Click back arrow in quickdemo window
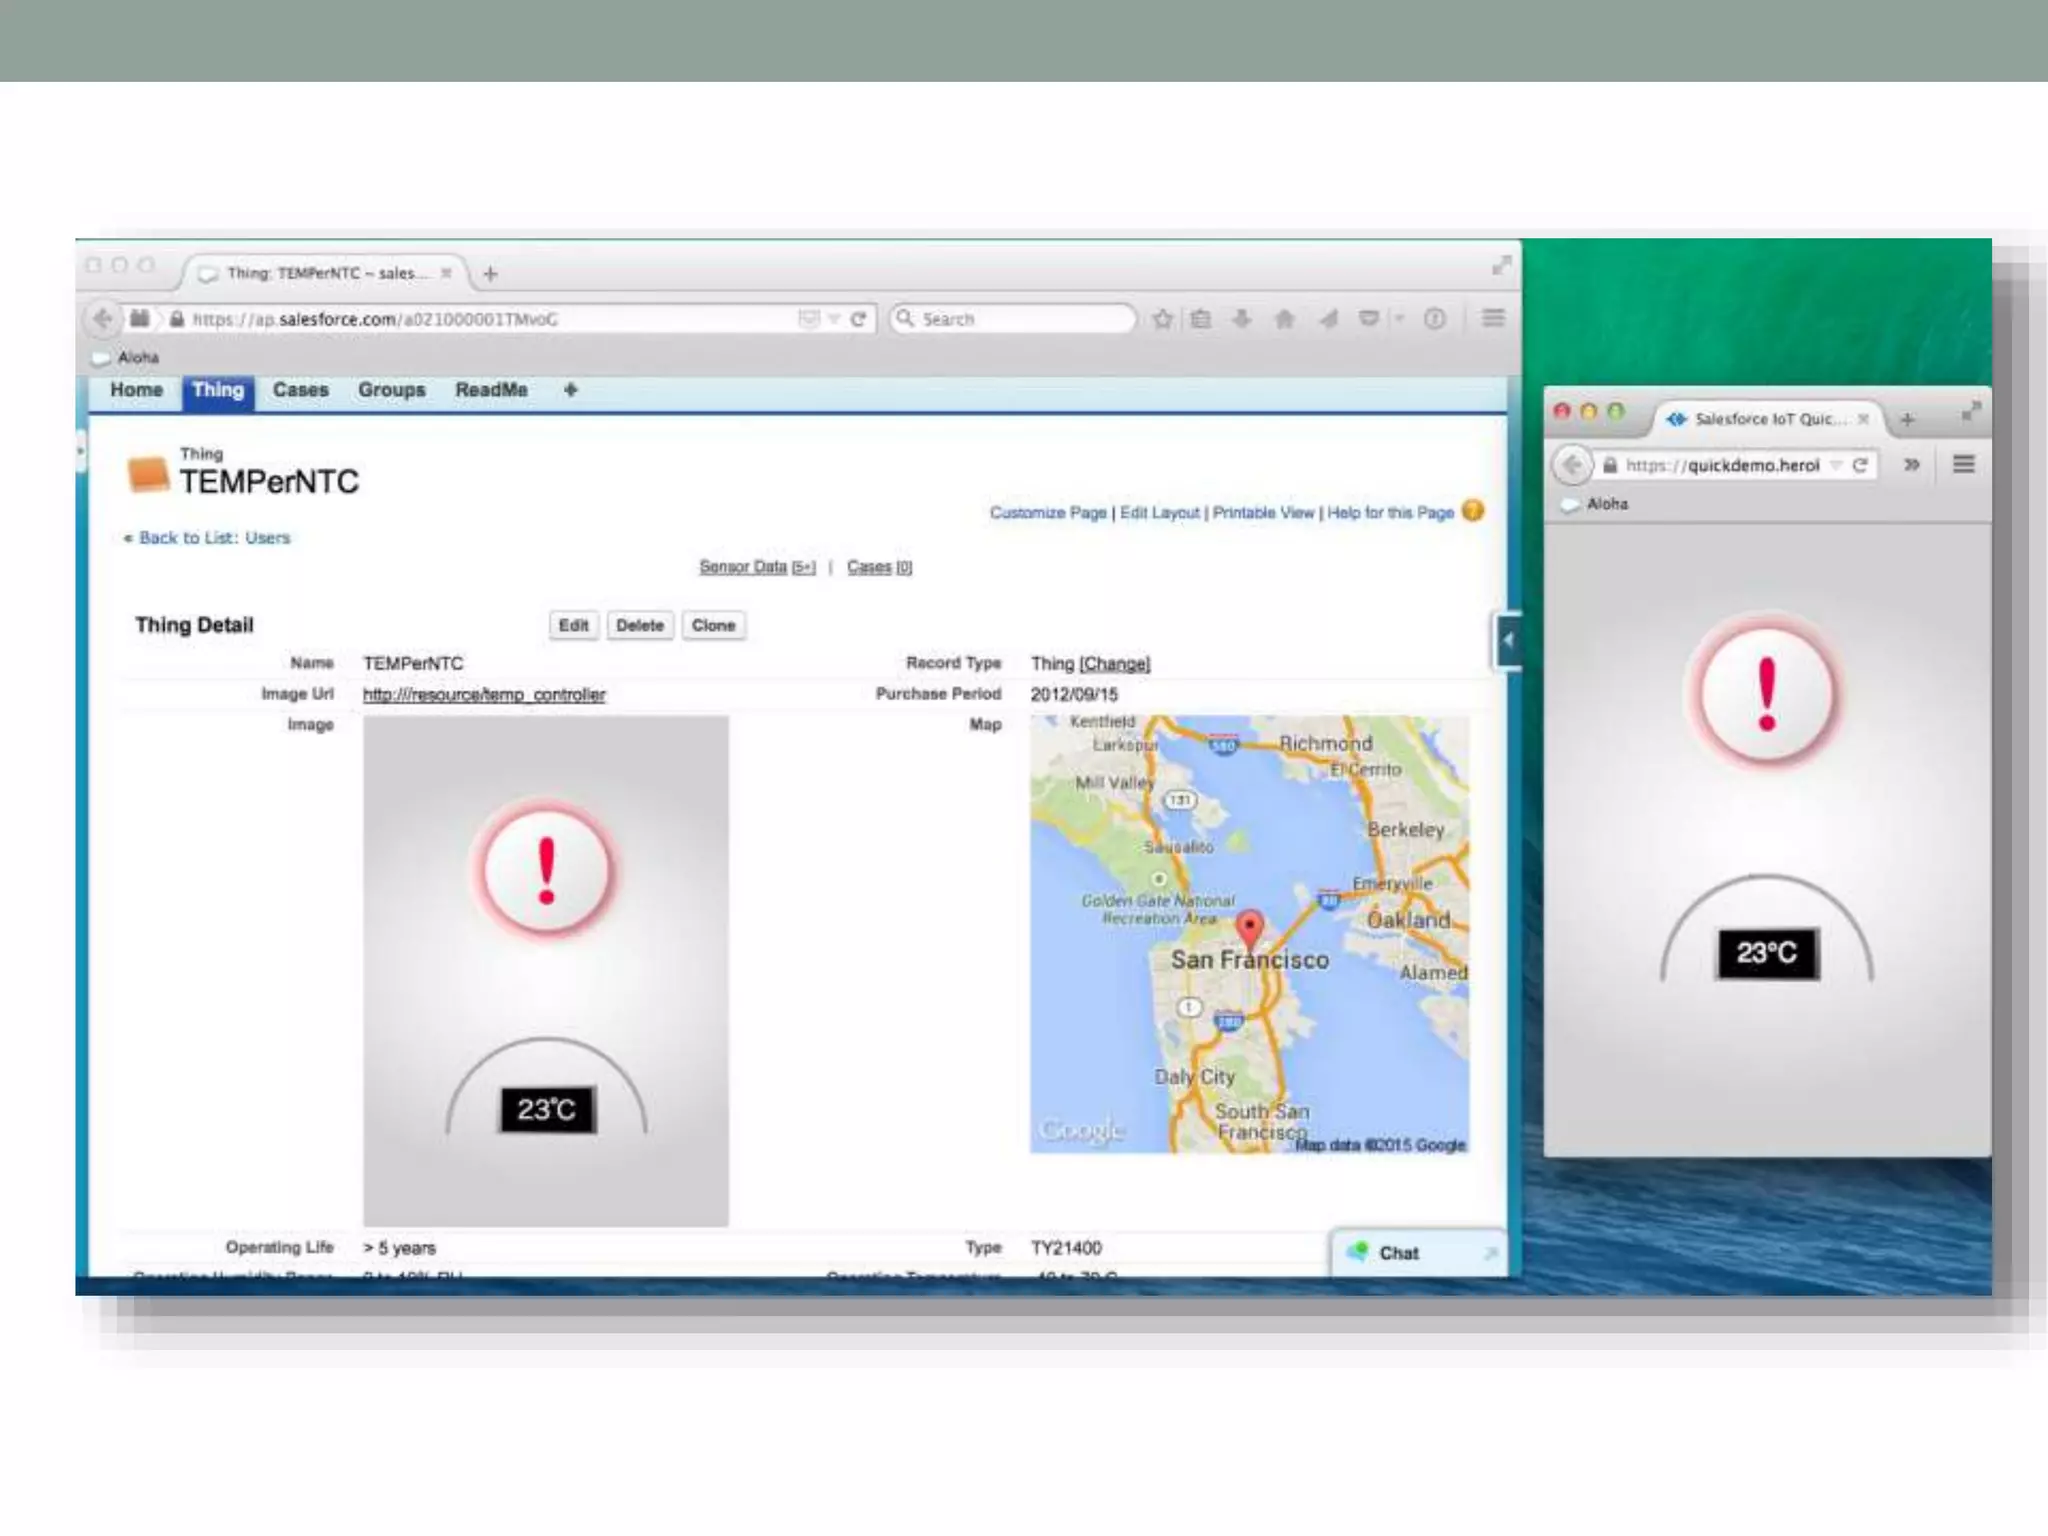Screen dimensions: 2048x1536 [x=1572, y=465]
